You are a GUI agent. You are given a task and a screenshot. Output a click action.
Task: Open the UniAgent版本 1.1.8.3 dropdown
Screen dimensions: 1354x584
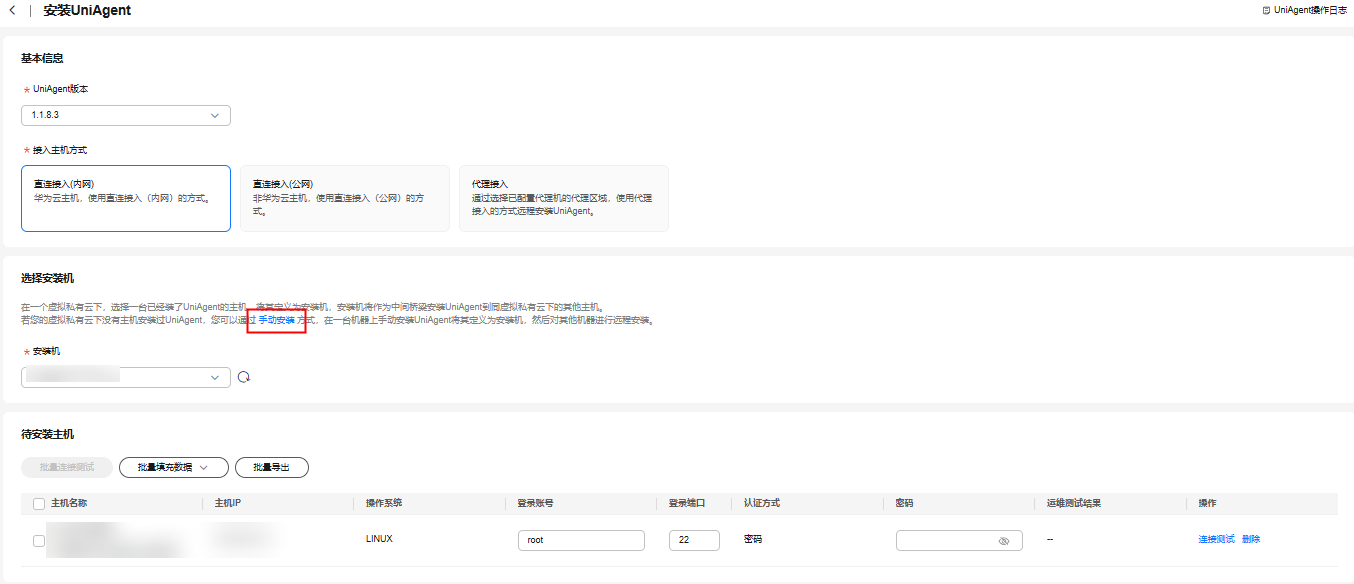click(126, 115)
